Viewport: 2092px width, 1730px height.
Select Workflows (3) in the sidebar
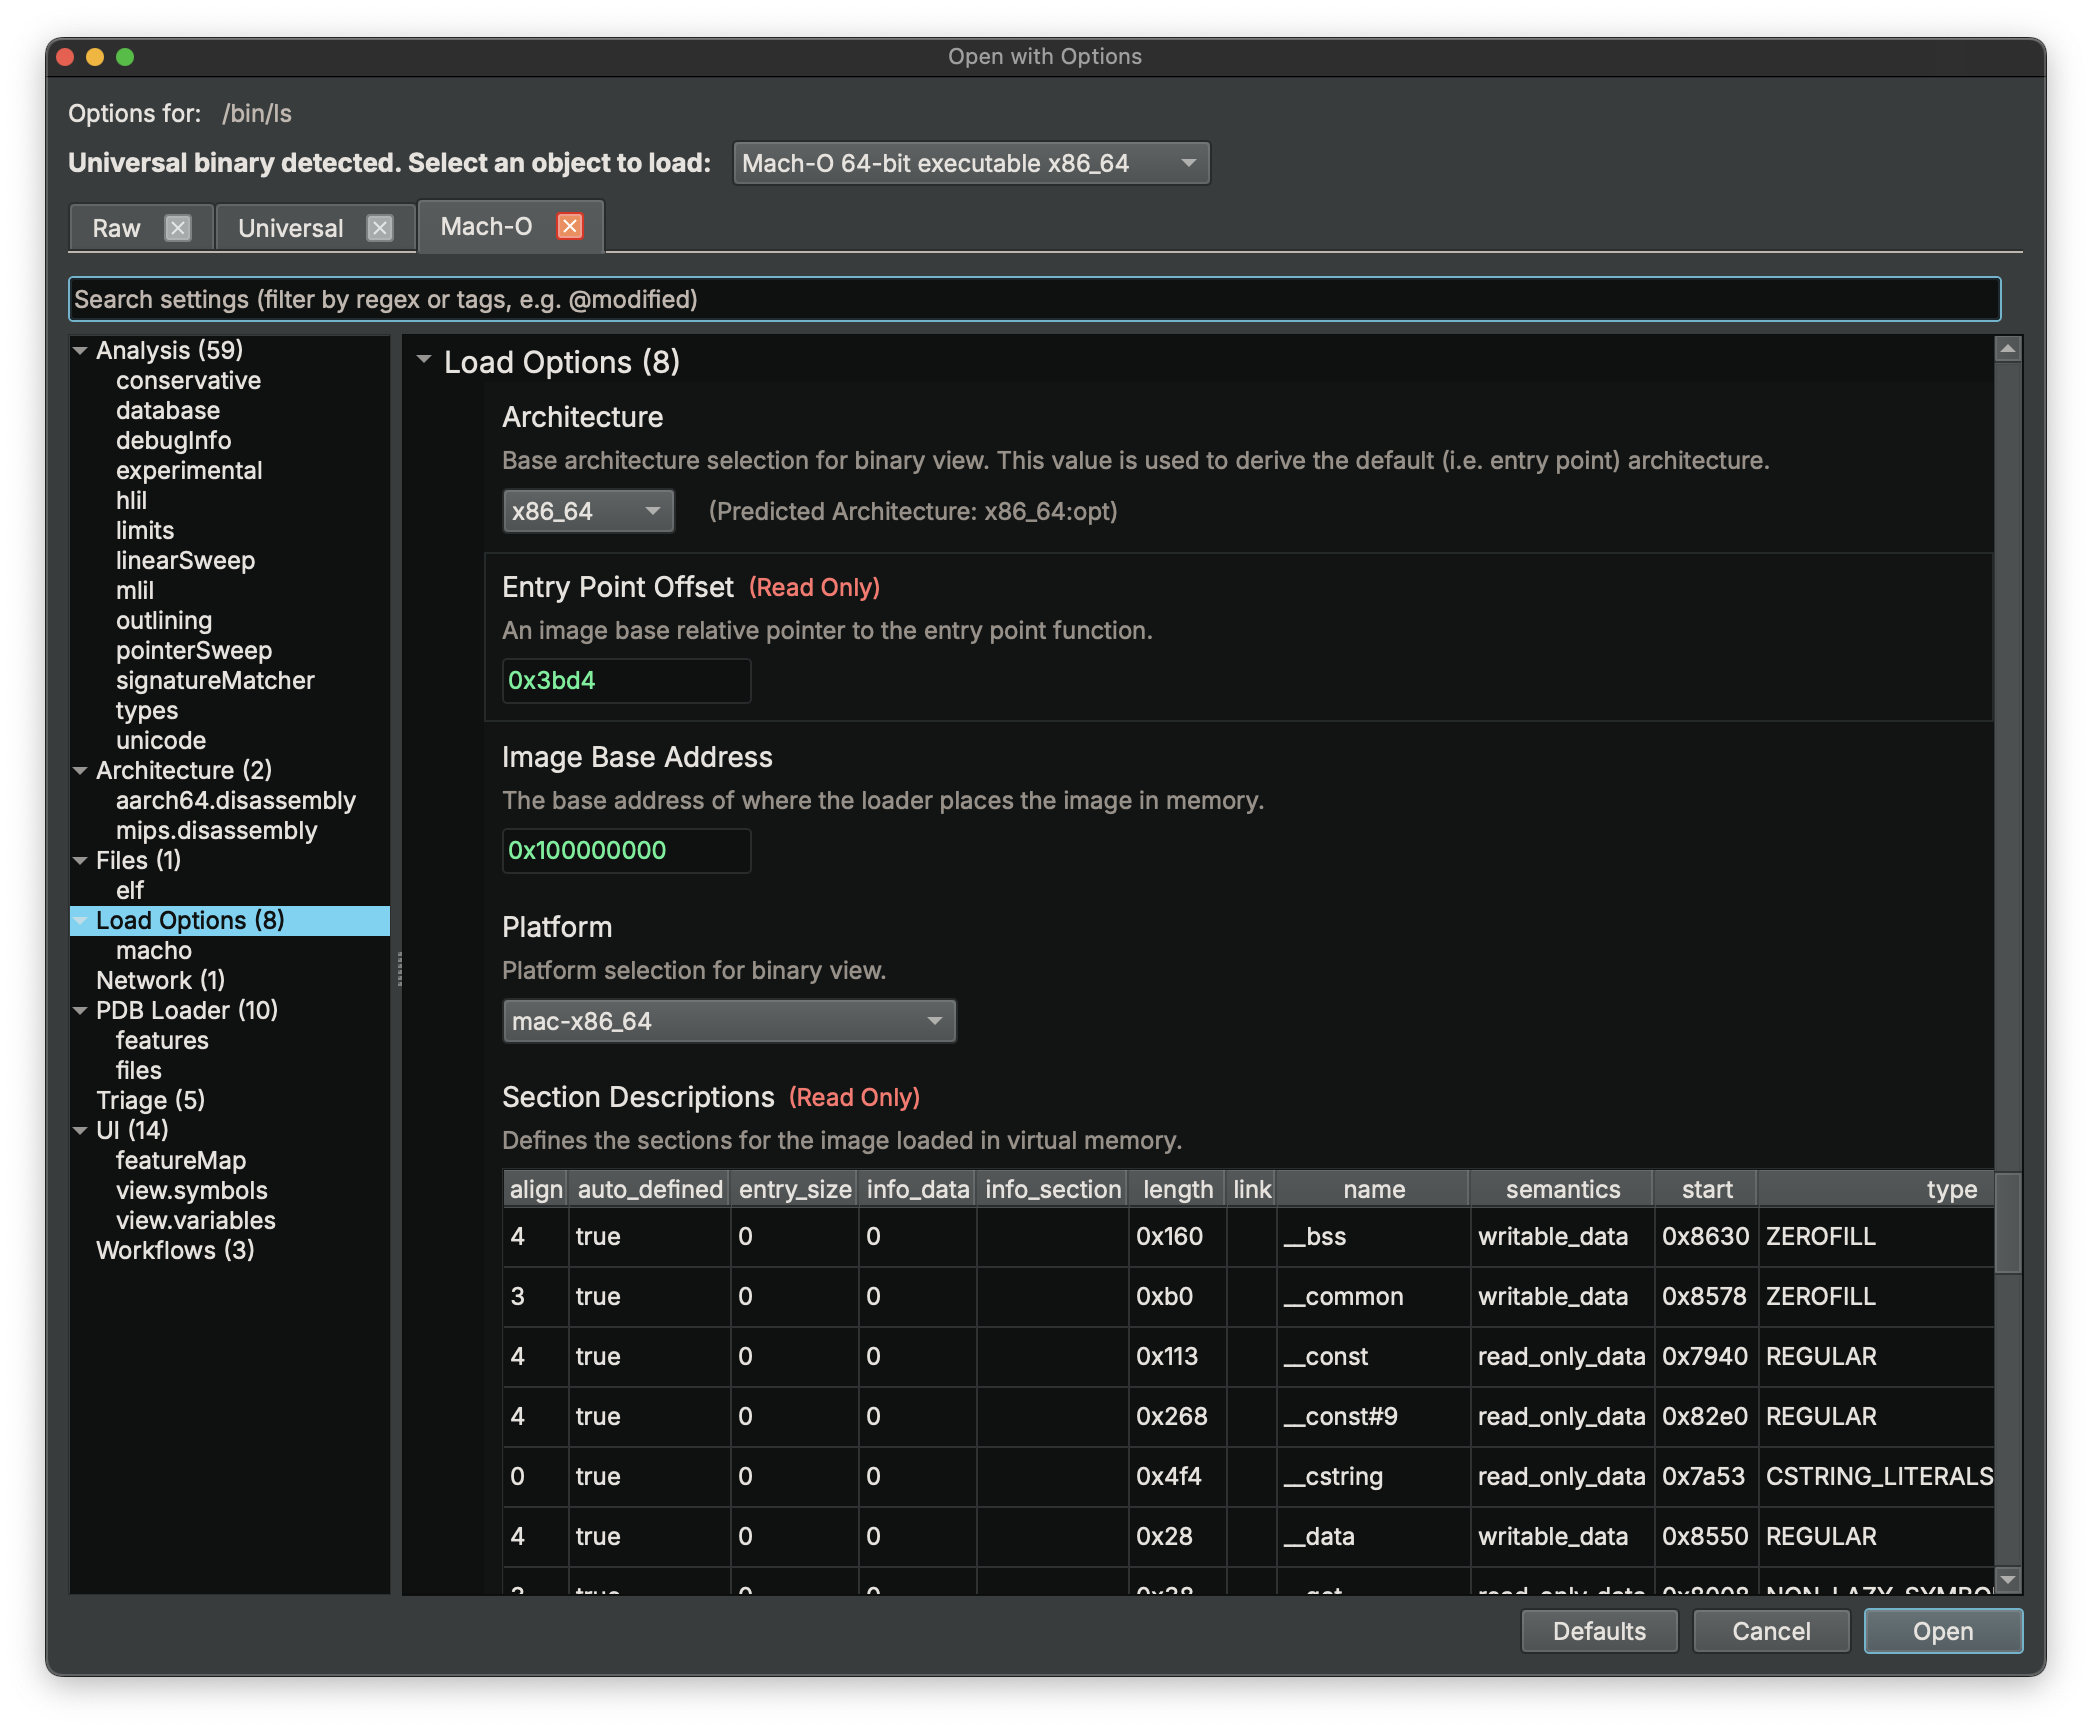click(175, 1250)
